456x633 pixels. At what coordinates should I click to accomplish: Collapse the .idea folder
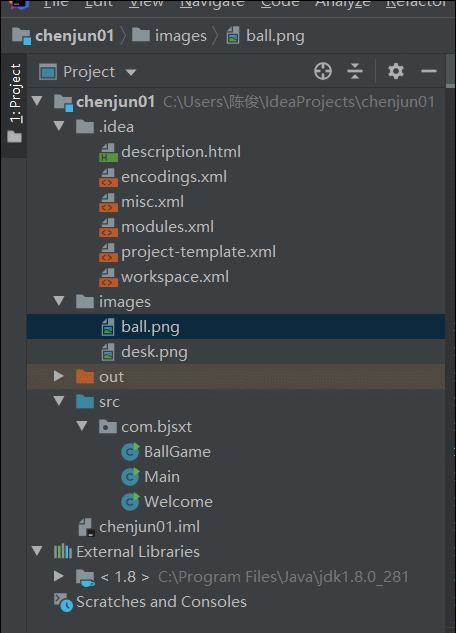click(59, 126)
